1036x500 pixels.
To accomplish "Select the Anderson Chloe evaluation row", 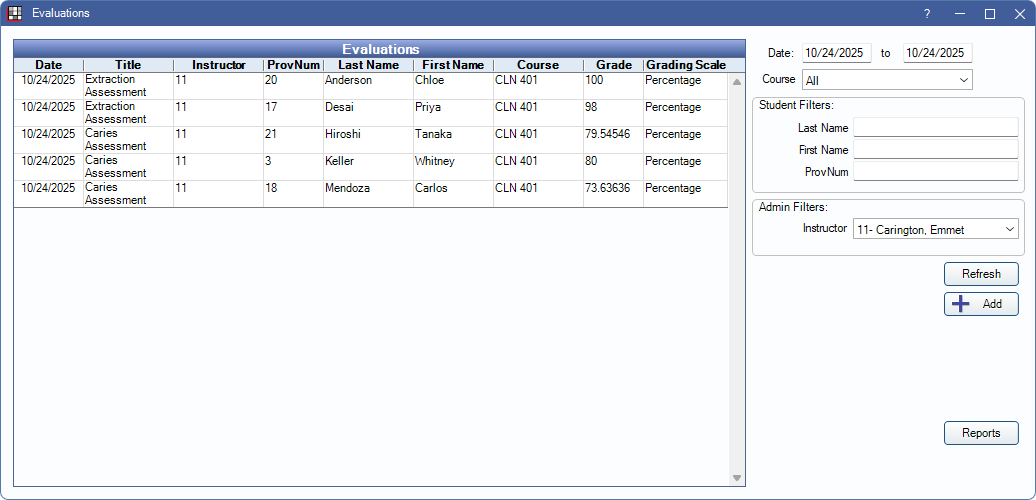I will [368, 86].
